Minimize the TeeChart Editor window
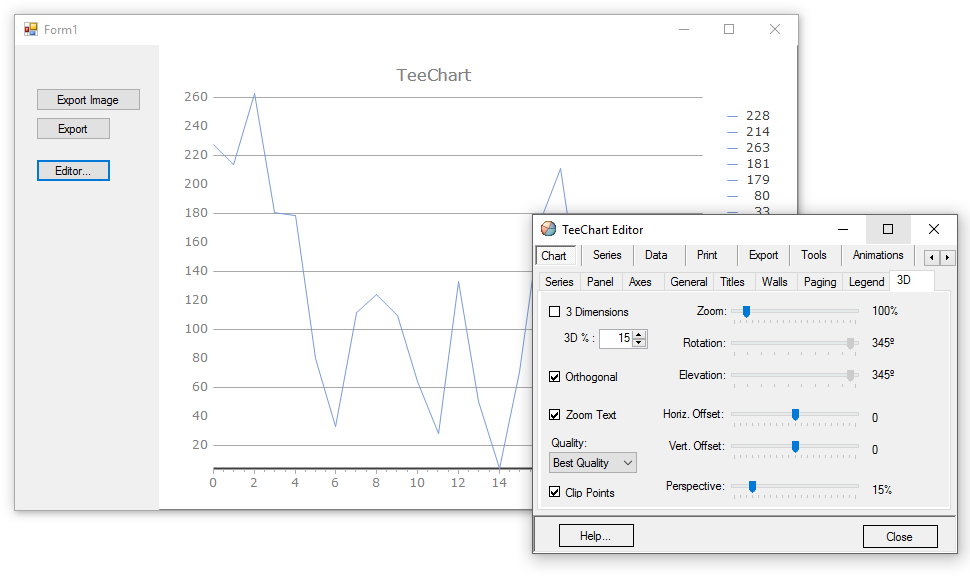Image resolution: width=970 pixels, height=578 pixels. (843, 229)
